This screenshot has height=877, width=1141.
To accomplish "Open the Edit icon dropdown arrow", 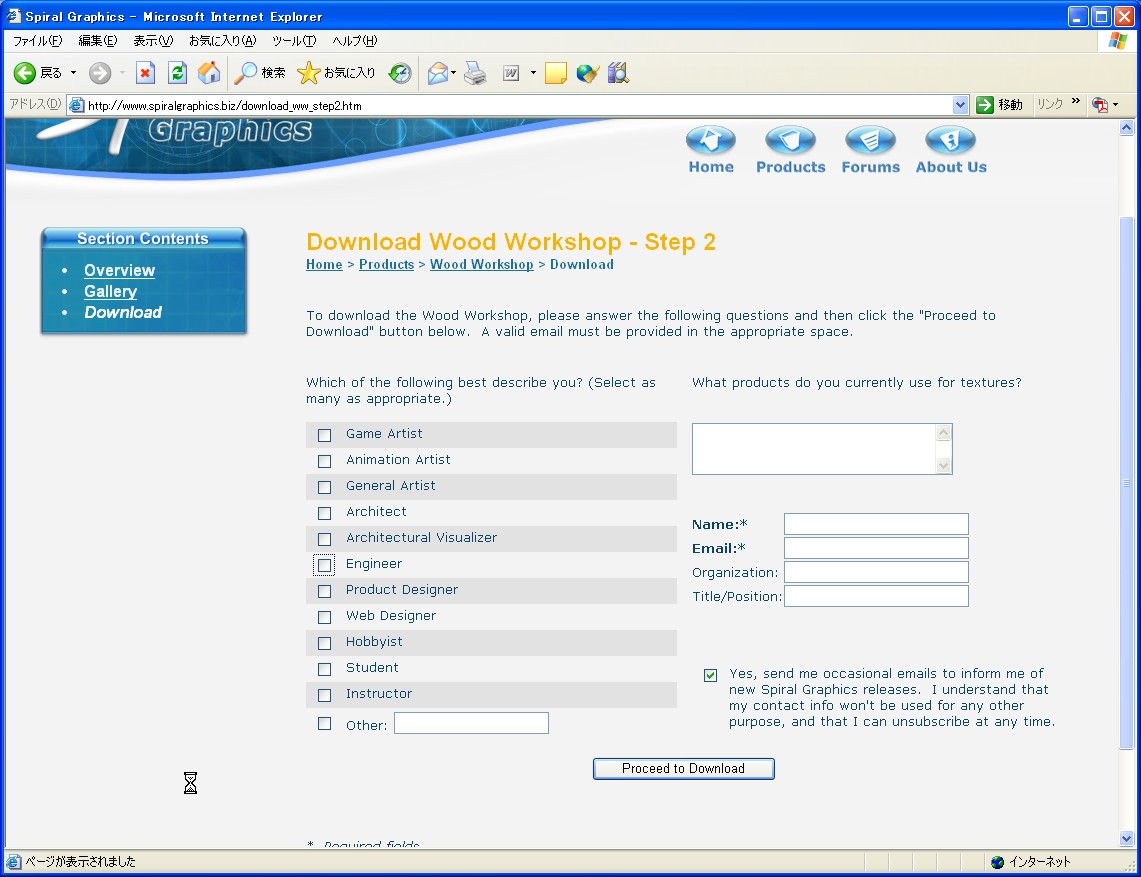I will [533, 73].
